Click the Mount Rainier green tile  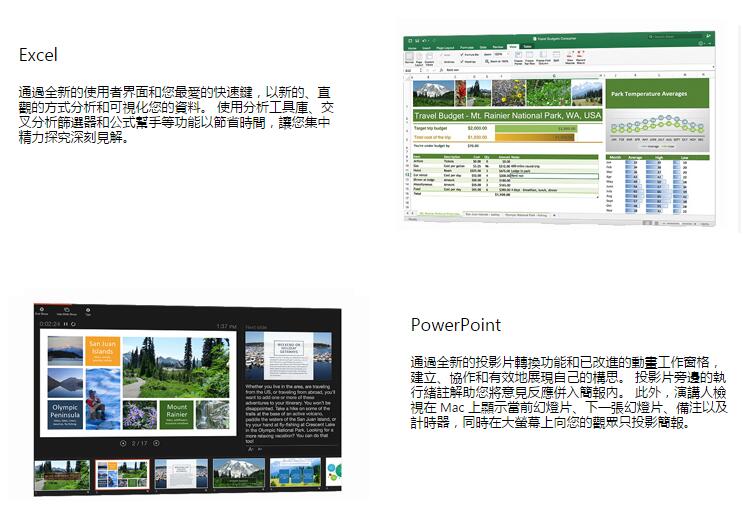(x=177, y=414)
